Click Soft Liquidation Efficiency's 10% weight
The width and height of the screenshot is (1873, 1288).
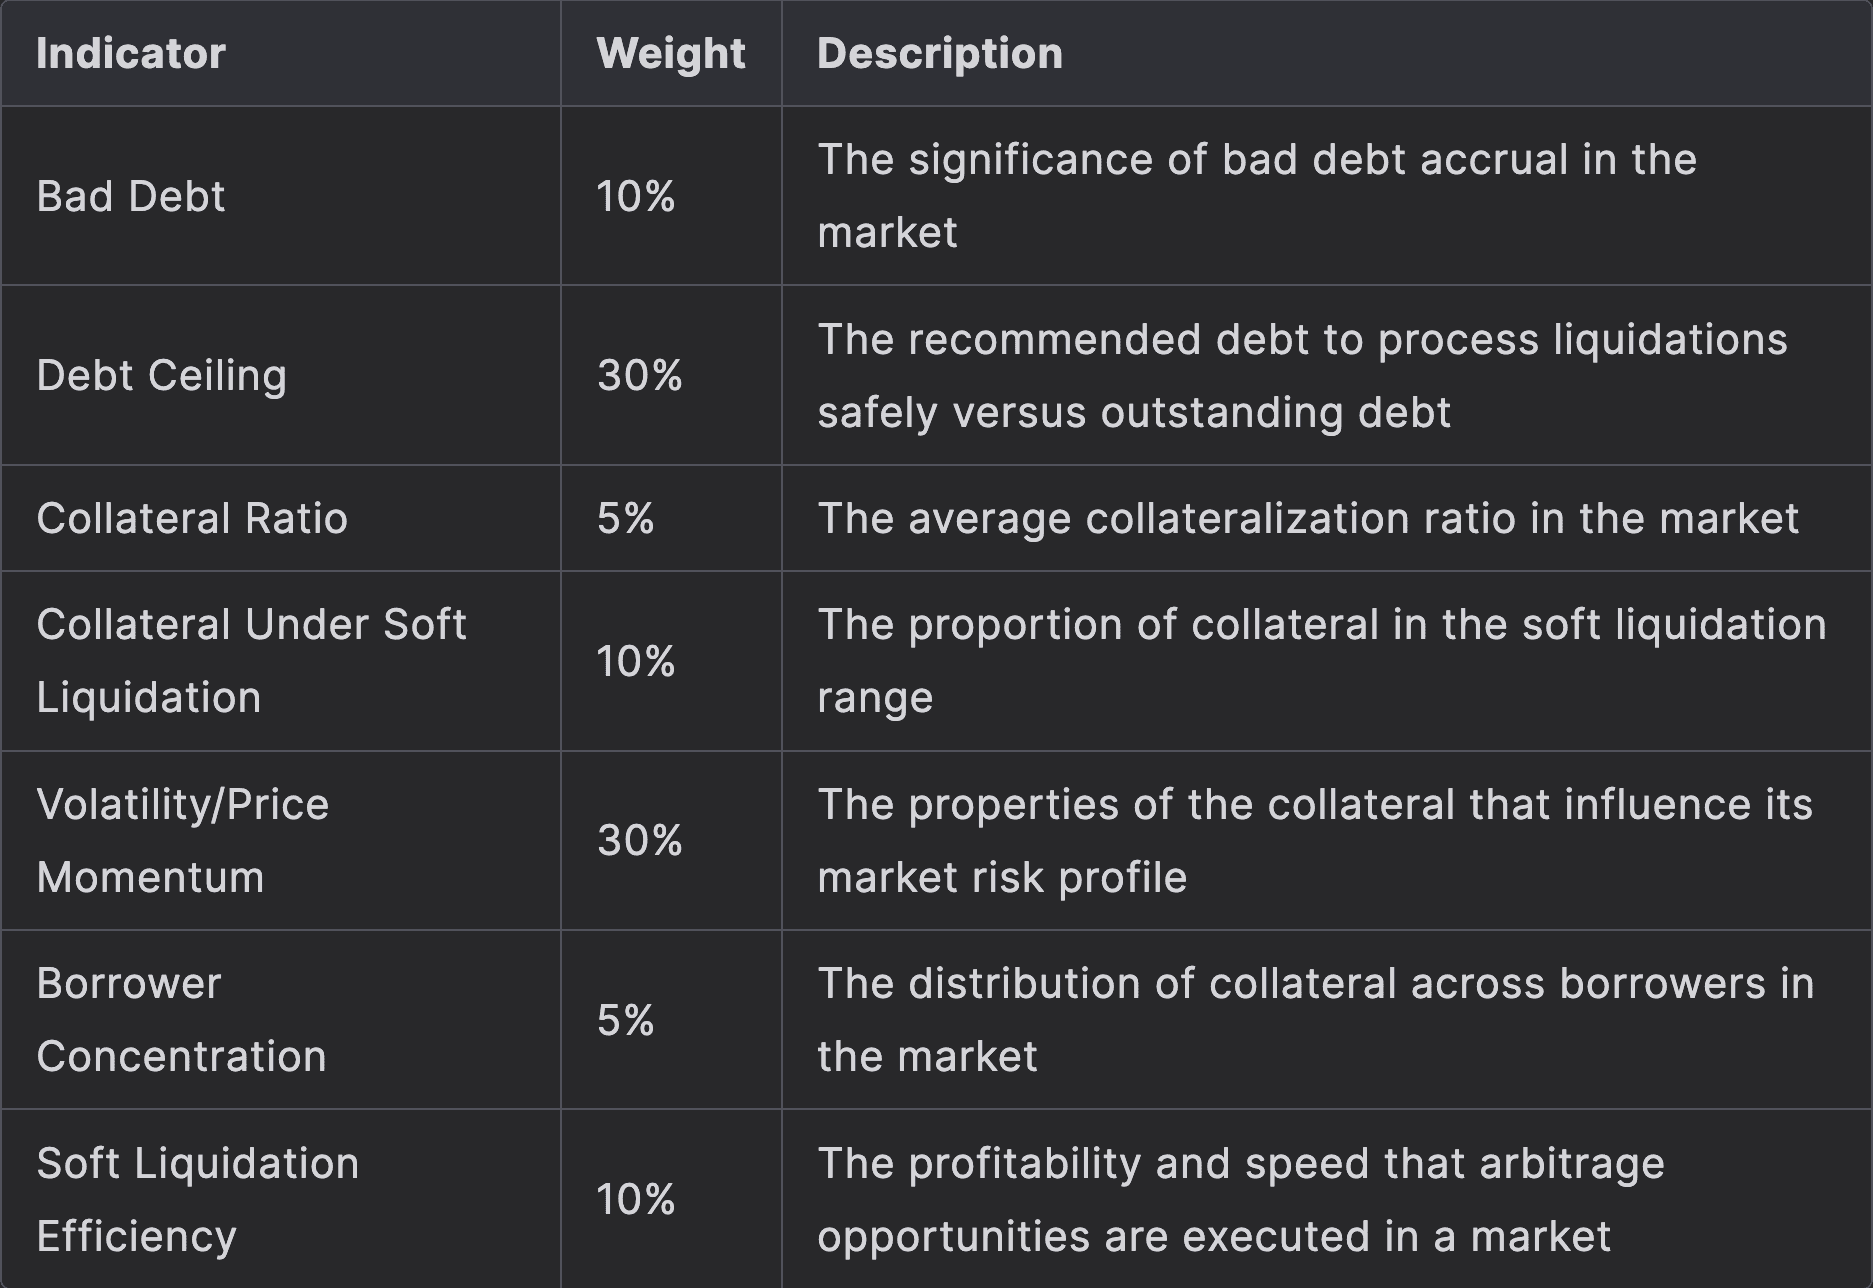(x=636, y=1199)
